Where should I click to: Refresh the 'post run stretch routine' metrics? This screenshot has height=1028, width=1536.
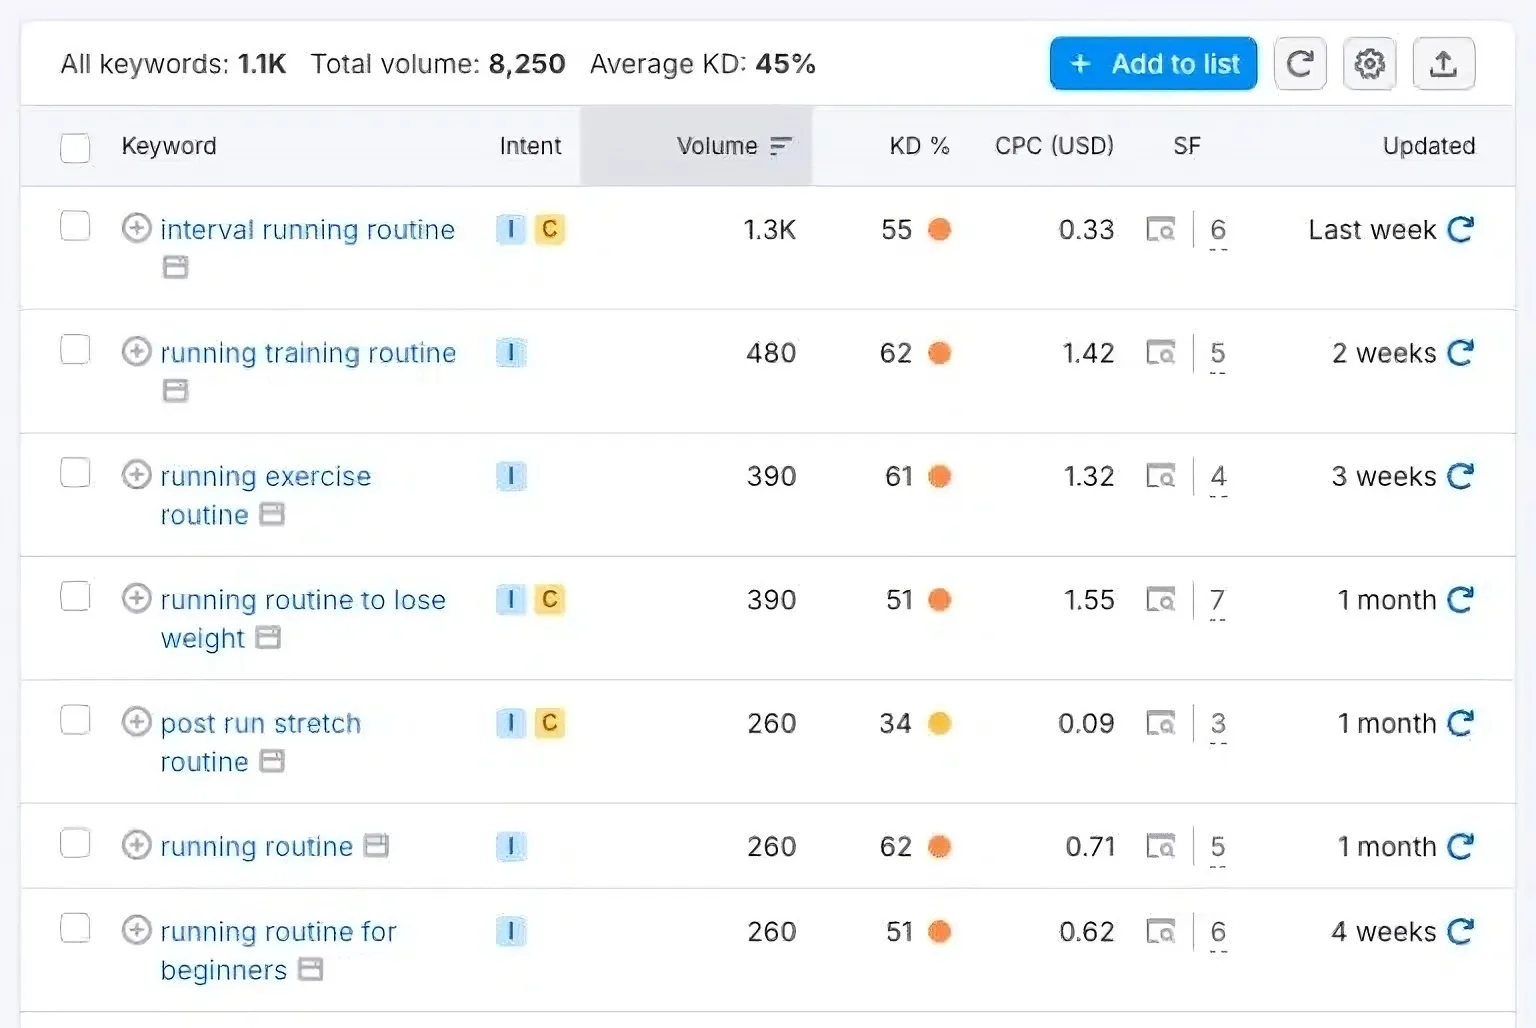[x=1461, y=723]
